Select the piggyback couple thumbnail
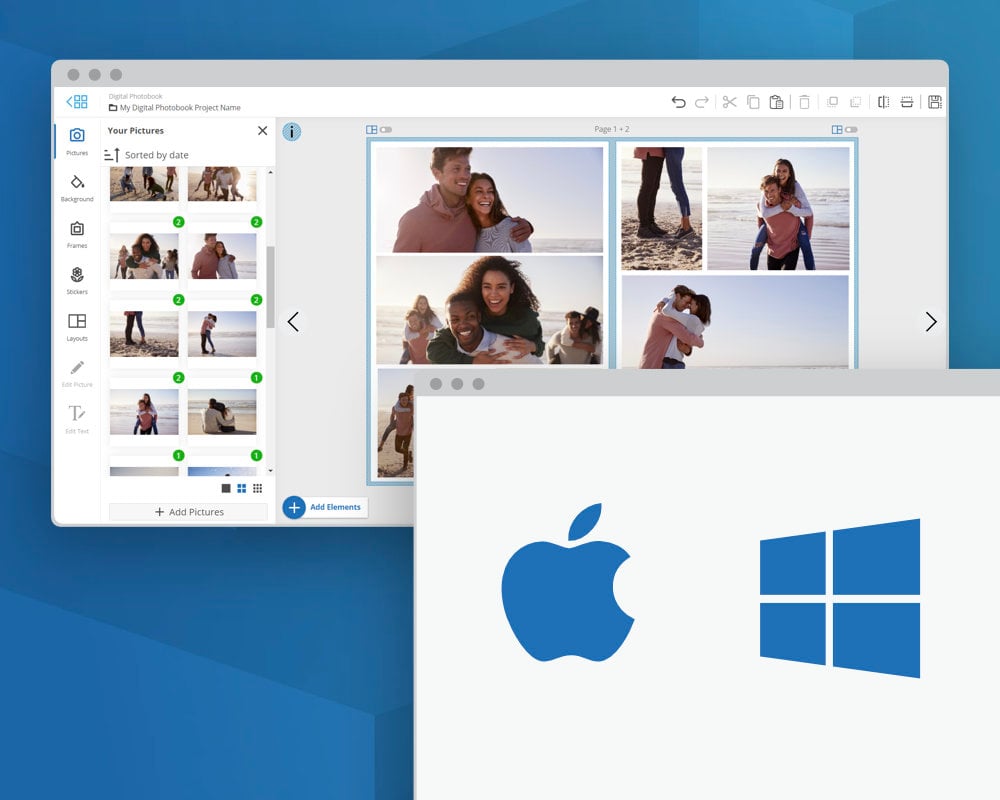The width and height of the screenshot is (1000, 800). tap(144, 412)
